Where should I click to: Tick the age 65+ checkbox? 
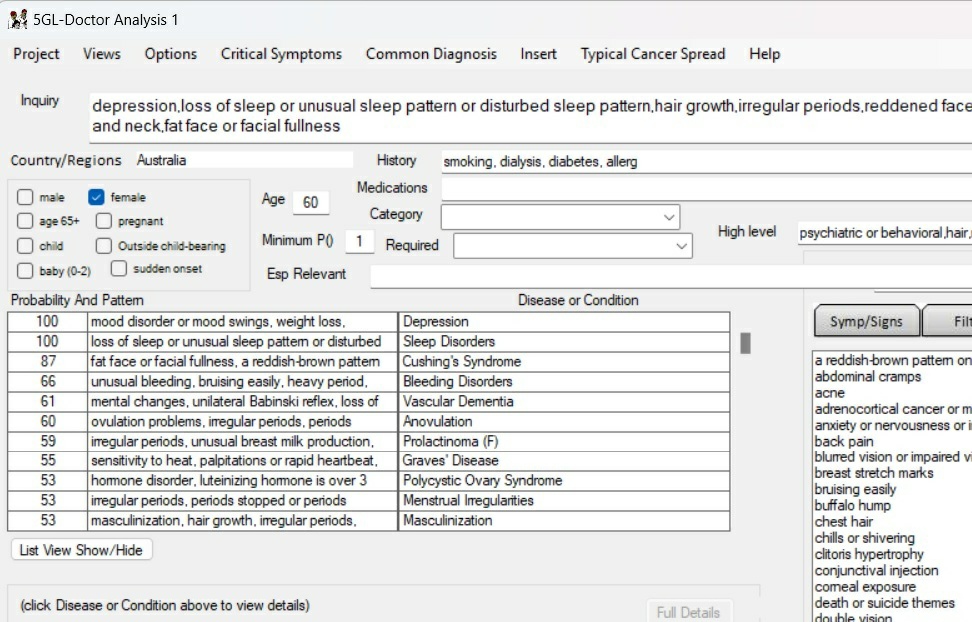[x=25, y=222]
